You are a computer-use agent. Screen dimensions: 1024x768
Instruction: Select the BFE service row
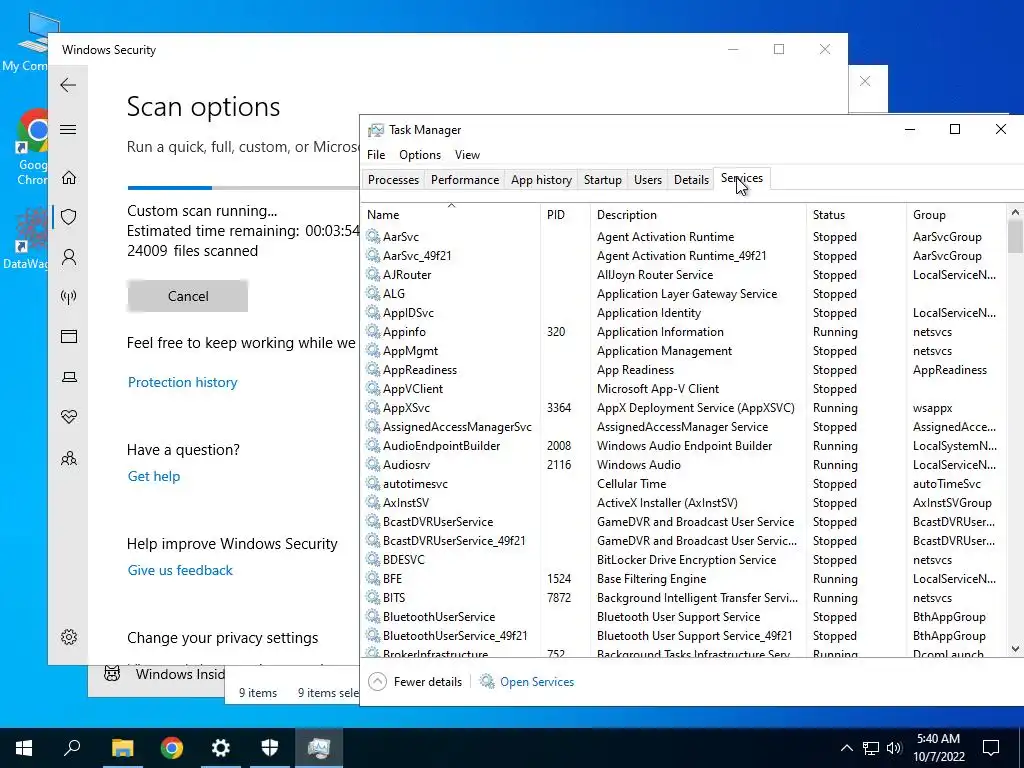[685, 579]
